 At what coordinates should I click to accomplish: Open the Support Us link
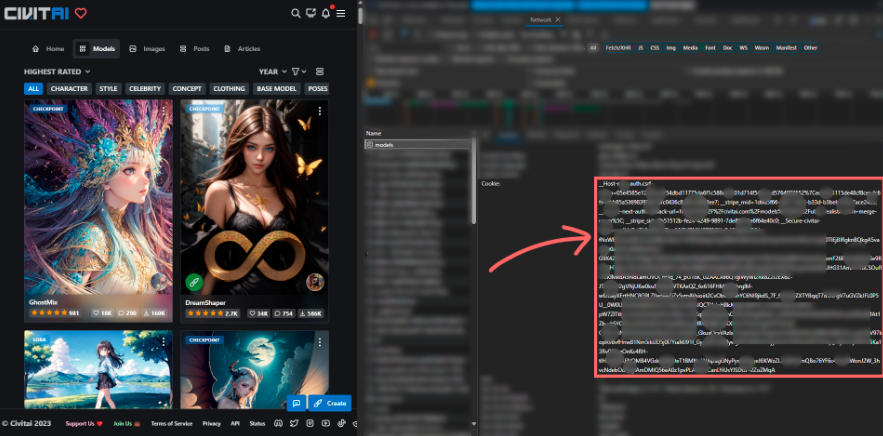[x=84, y=424]
